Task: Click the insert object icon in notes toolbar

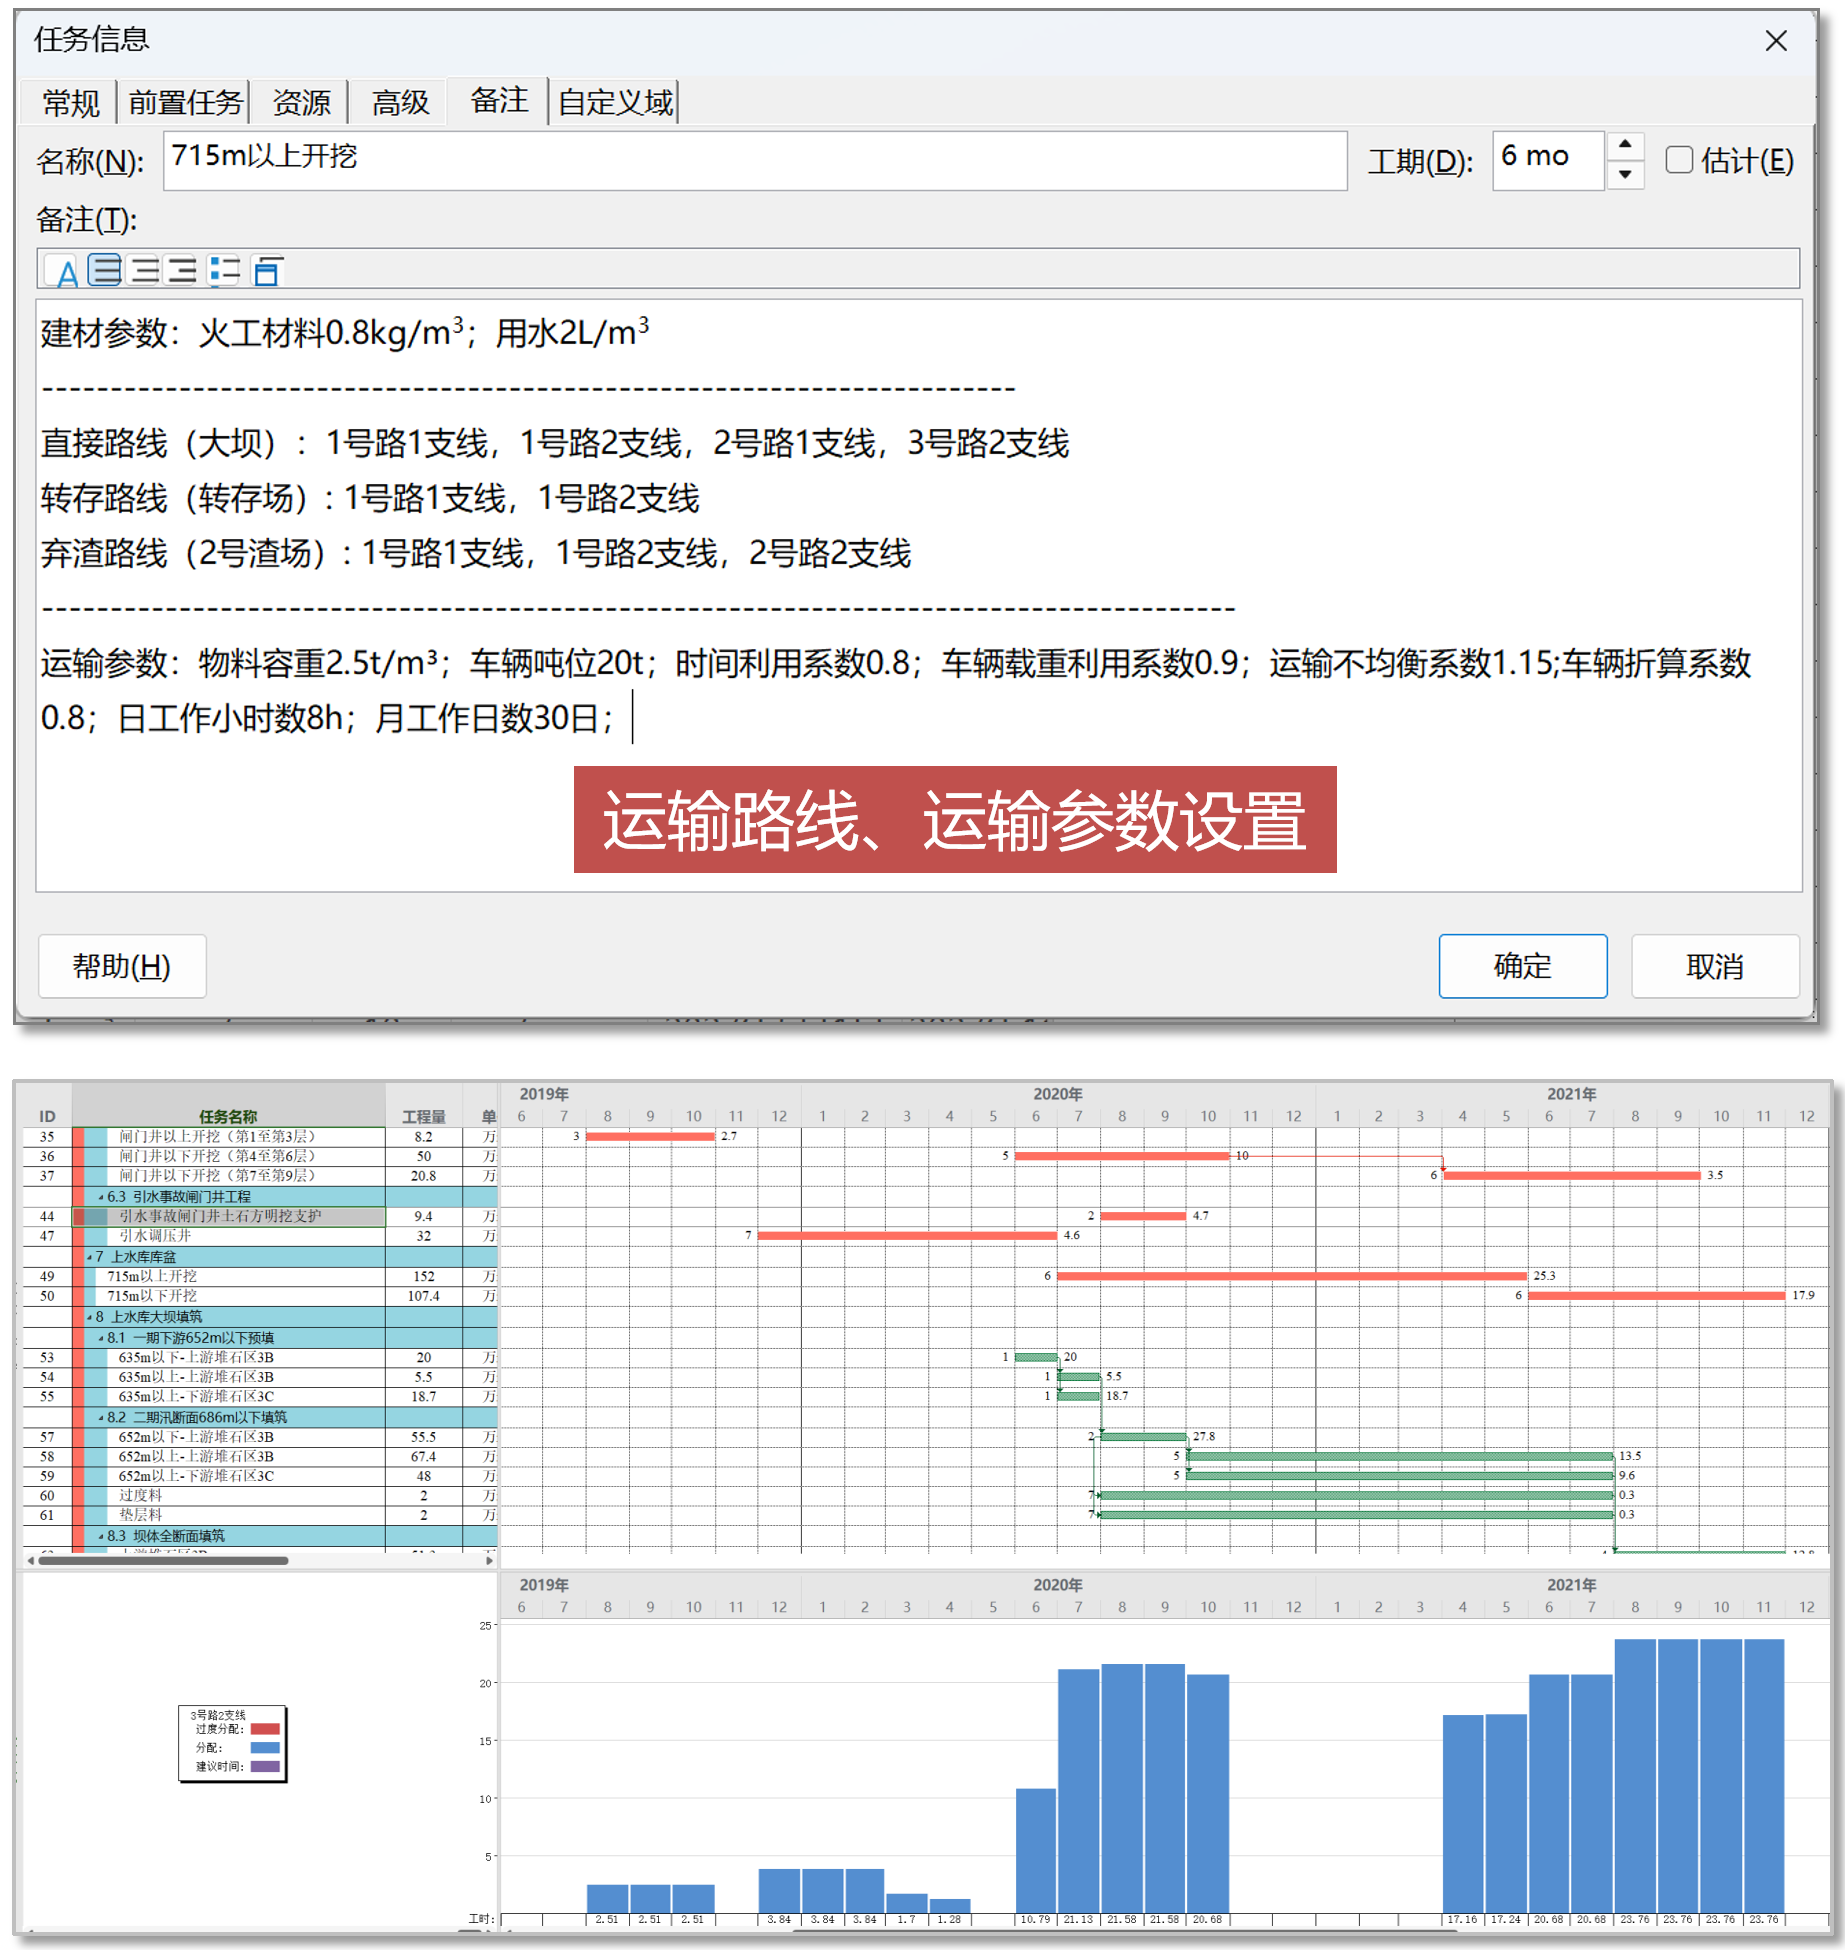Action: click(266, 271)
